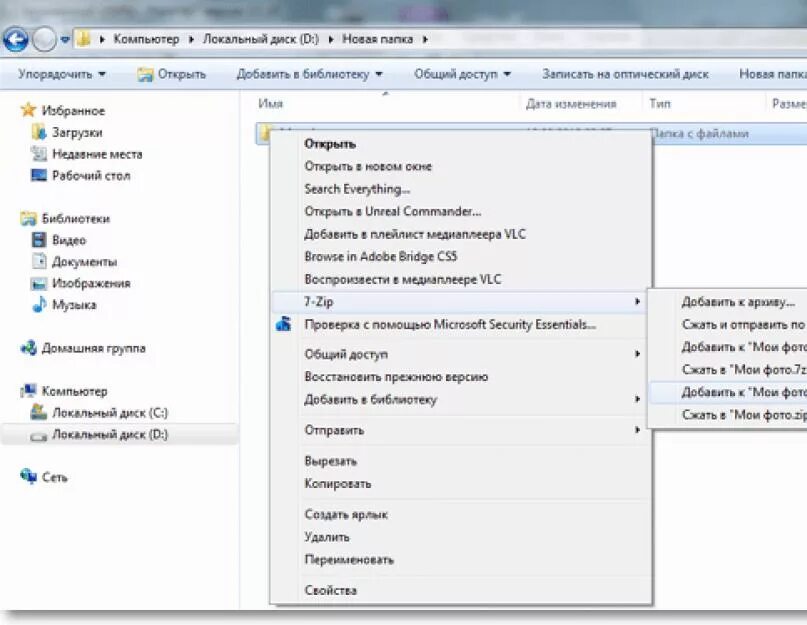Choose Сжать в "Мои фото.7z entry
The width and height of the screenshot is (807, 625).
728,370
